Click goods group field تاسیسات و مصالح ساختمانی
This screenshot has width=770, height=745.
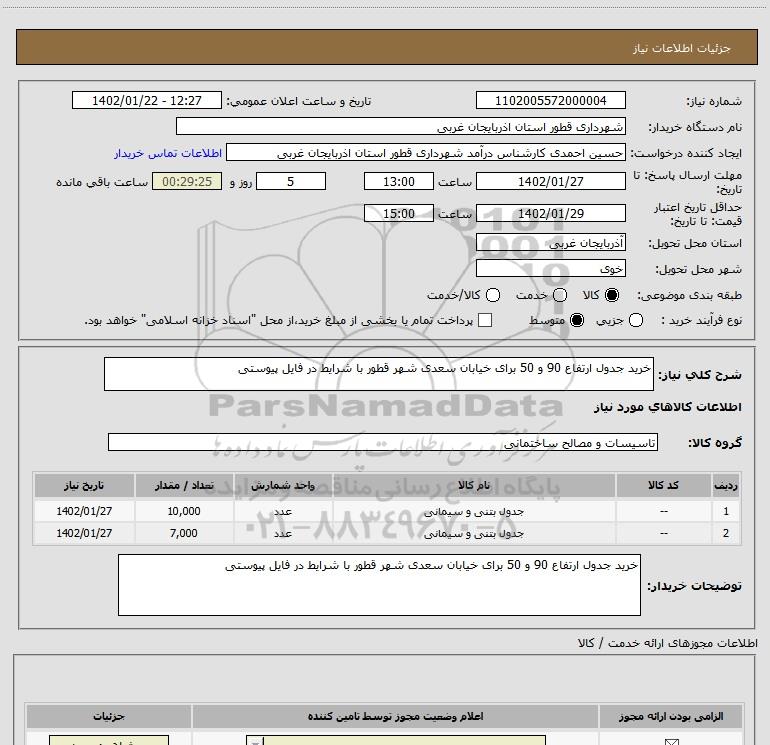pos(383,442)
